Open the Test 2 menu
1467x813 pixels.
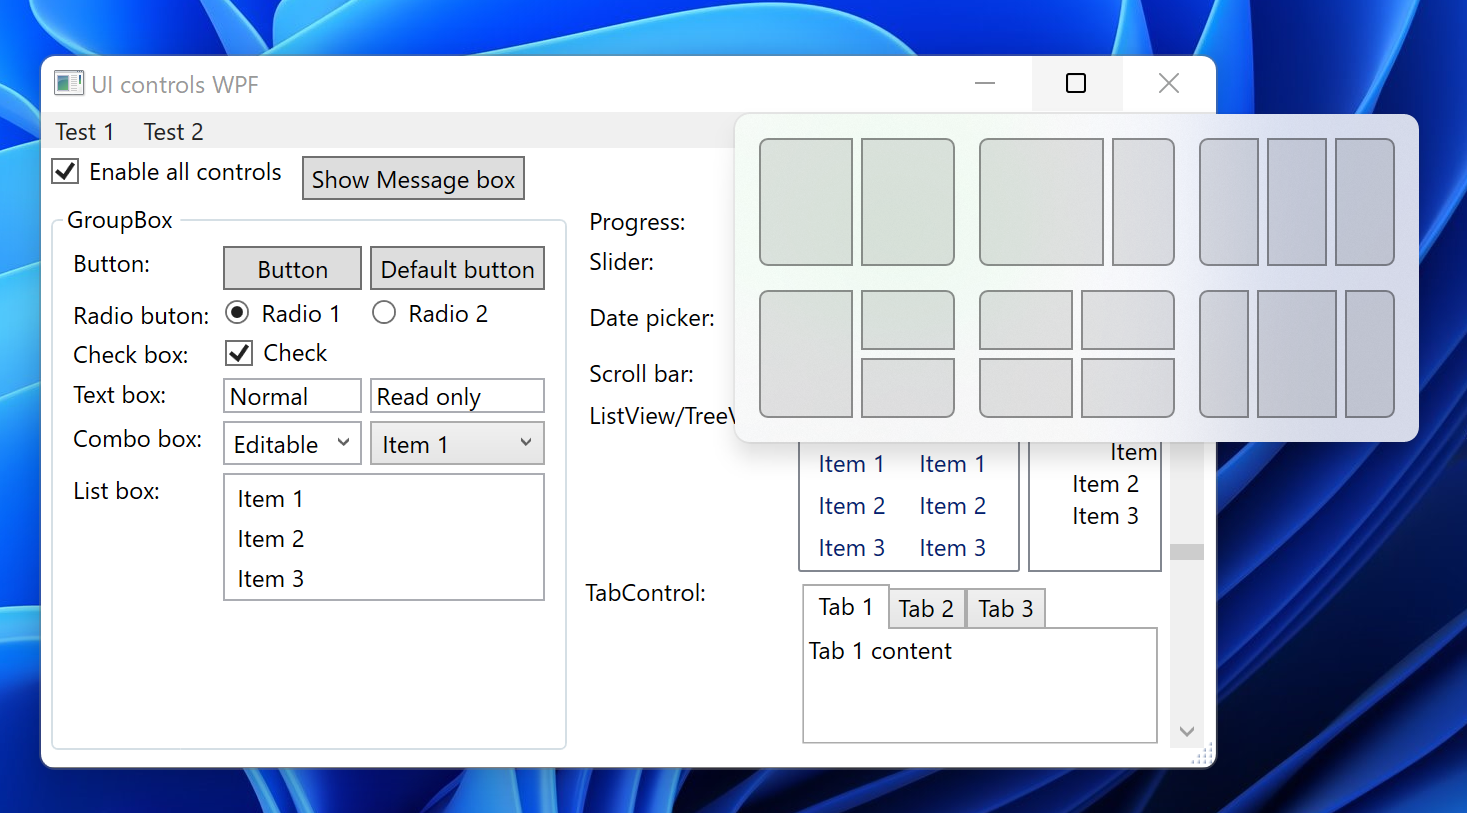[x=172, y=131]
